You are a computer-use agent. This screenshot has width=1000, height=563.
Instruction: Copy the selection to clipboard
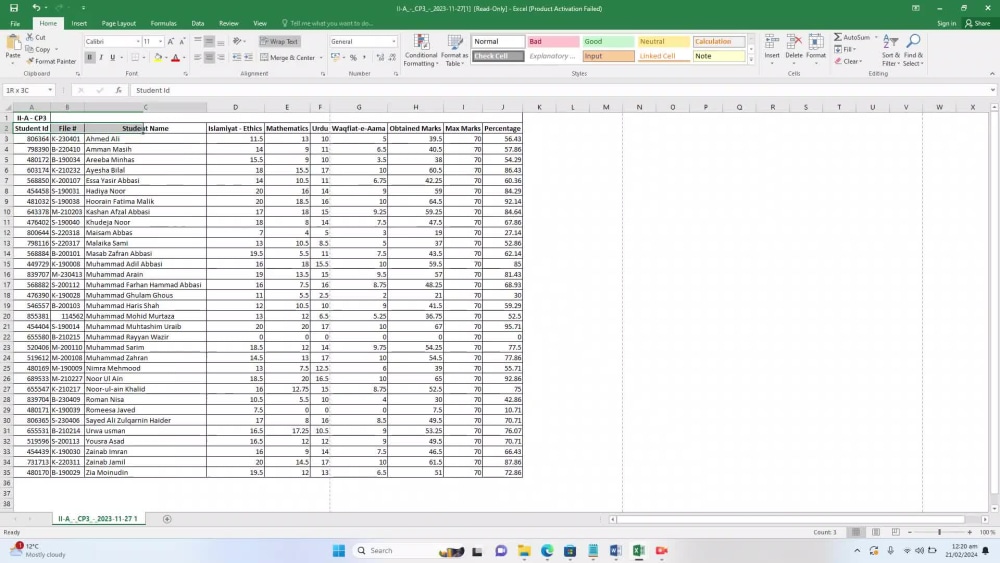pos(39,49)
